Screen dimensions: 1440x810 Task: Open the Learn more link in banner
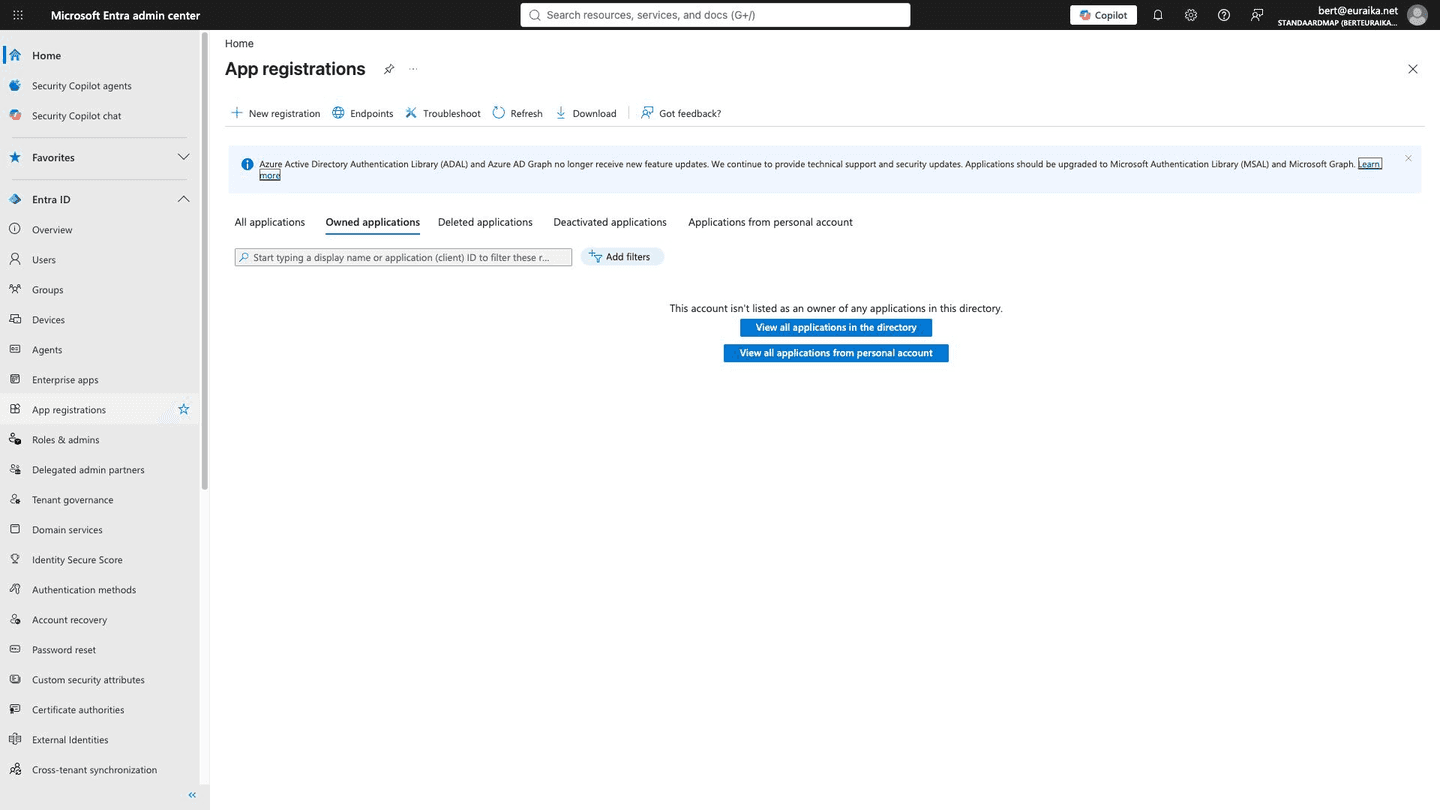coord(1370,164)
